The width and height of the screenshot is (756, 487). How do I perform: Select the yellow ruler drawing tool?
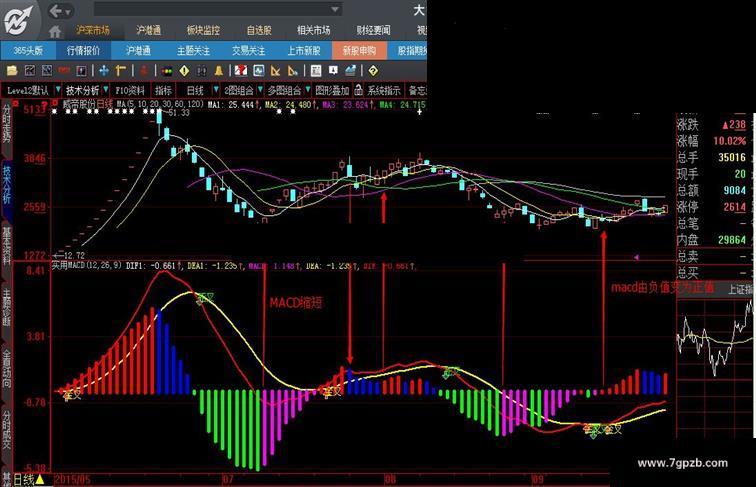(121, 71)
